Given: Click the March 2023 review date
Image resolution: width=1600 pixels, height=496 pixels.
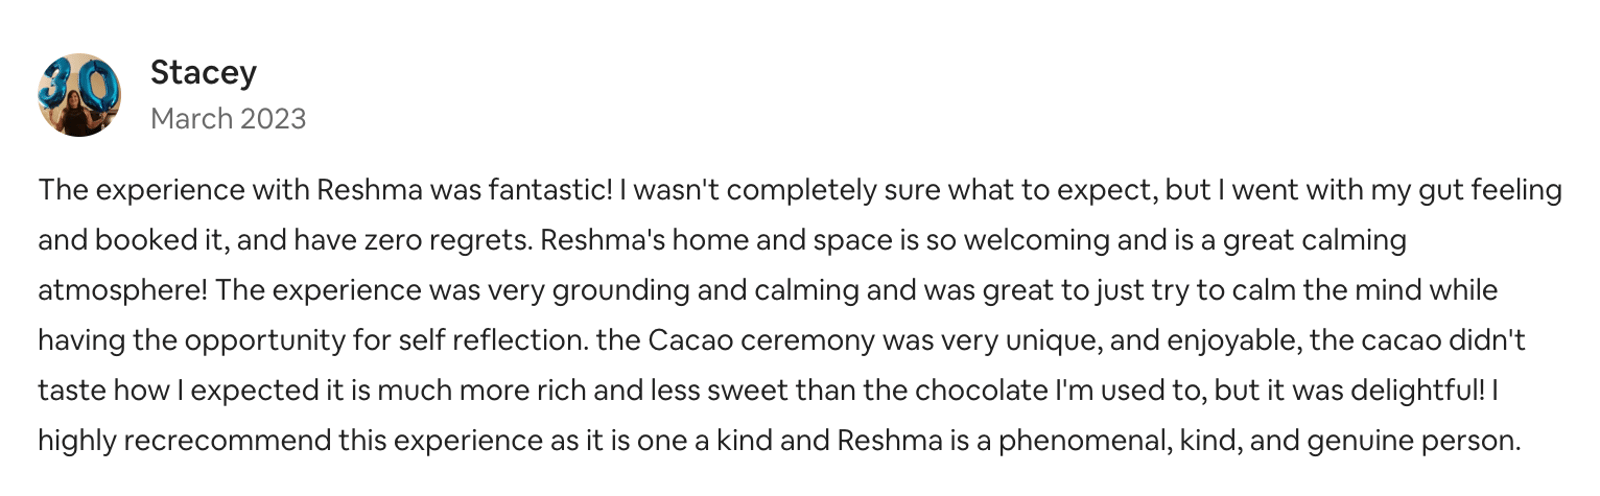Looking at the screenshot, I should tap(228, 118).
